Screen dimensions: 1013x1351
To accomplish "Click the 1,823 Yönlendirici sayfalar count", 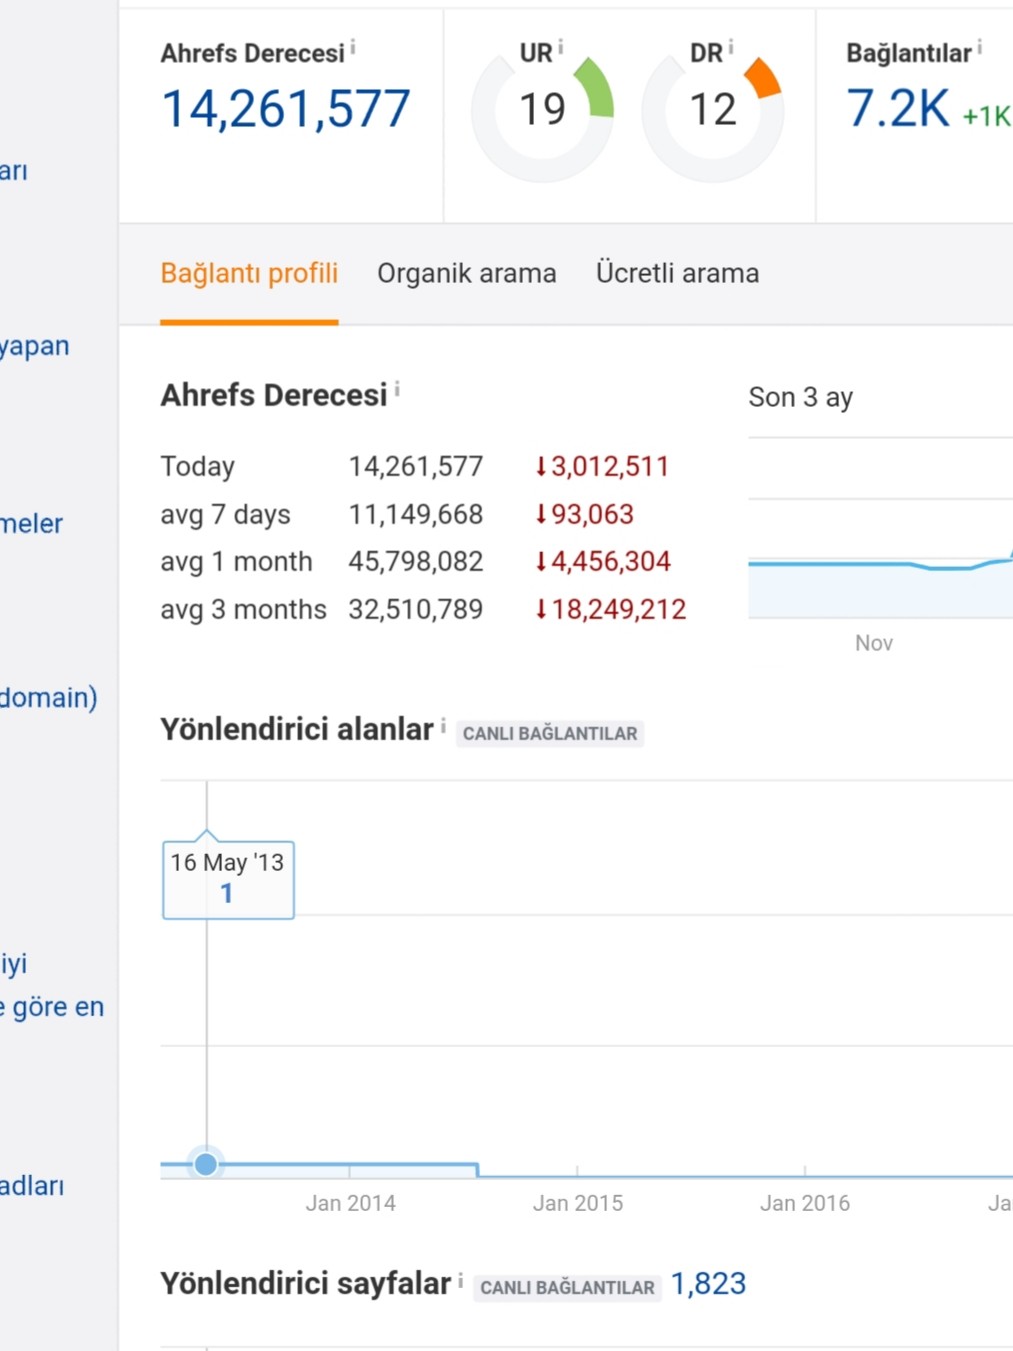I will [x=708, y=1284].
